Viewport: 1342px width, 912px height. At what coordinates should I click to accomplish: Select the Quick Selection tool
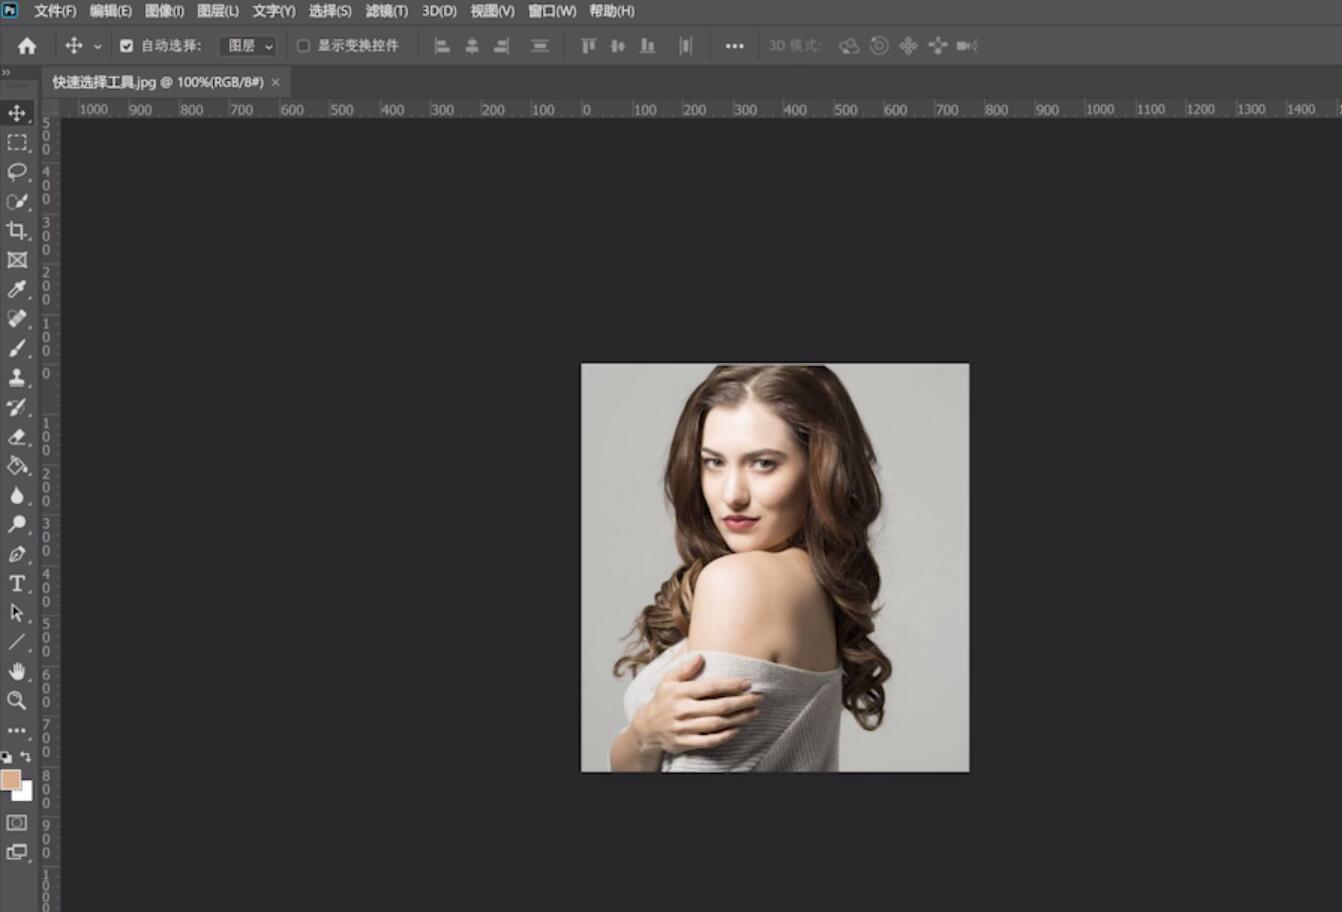click(x=17, y=201)
